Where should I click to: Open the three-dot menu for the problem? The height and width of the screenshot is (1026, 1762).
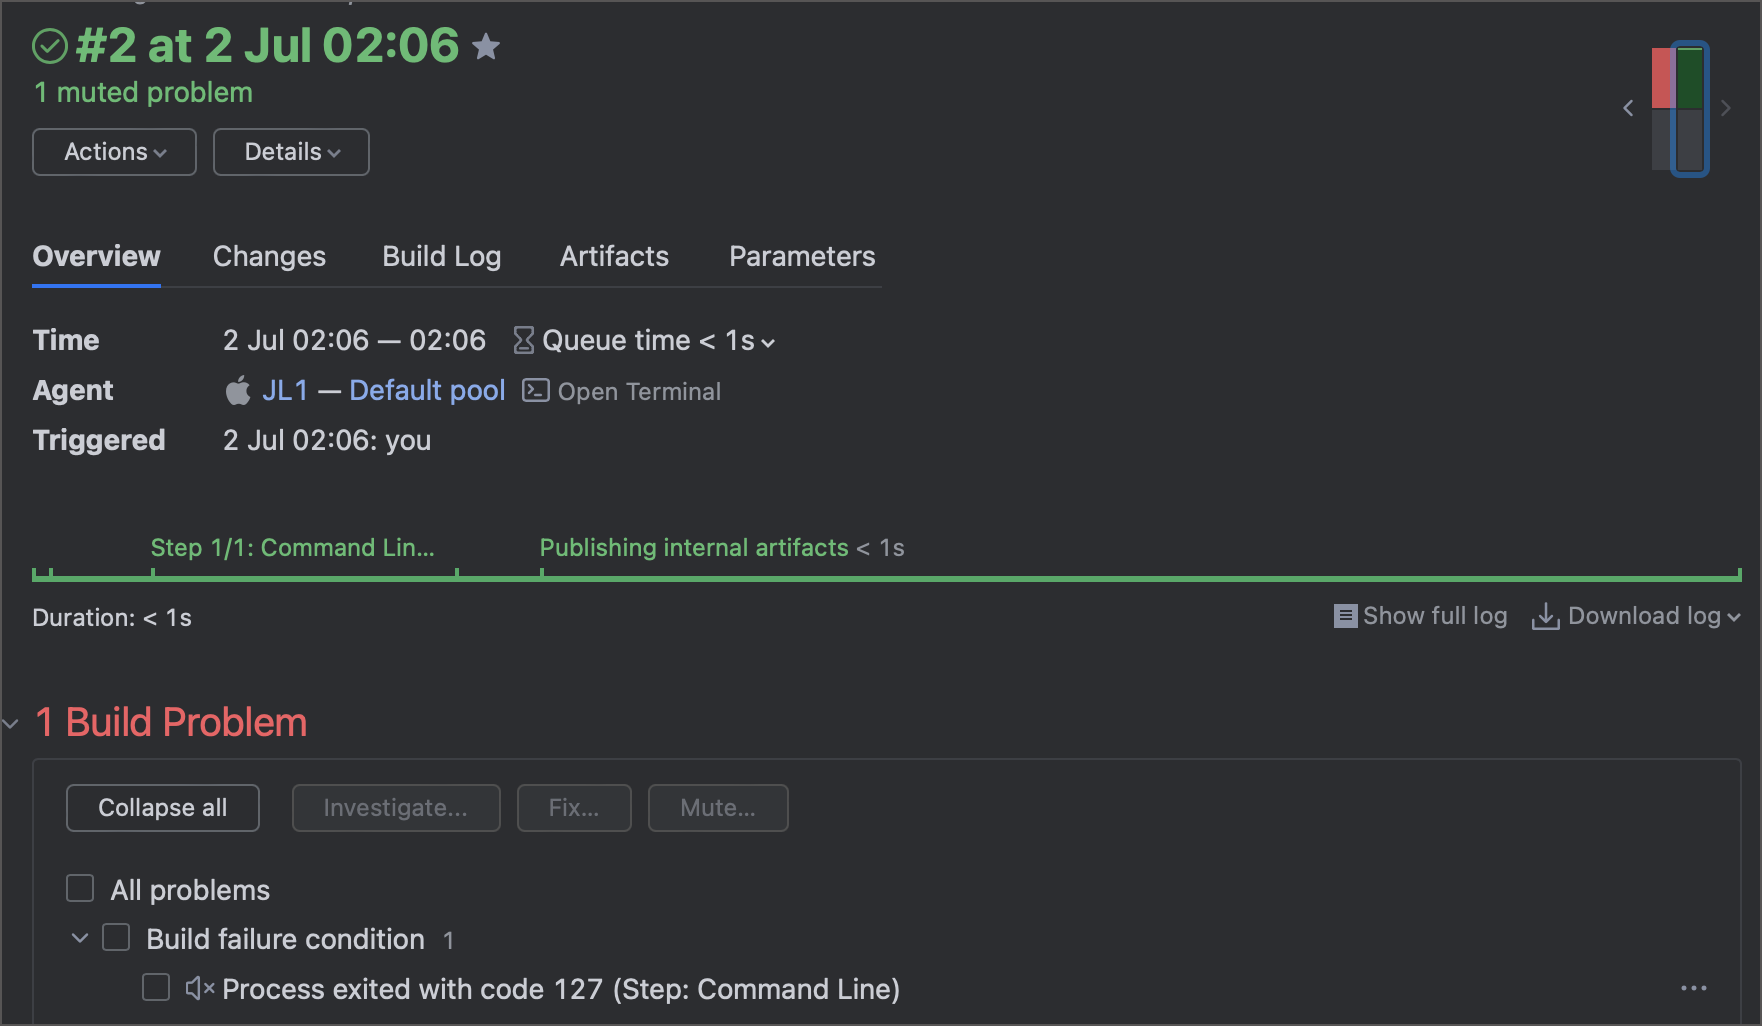(x=1693, y=989)
